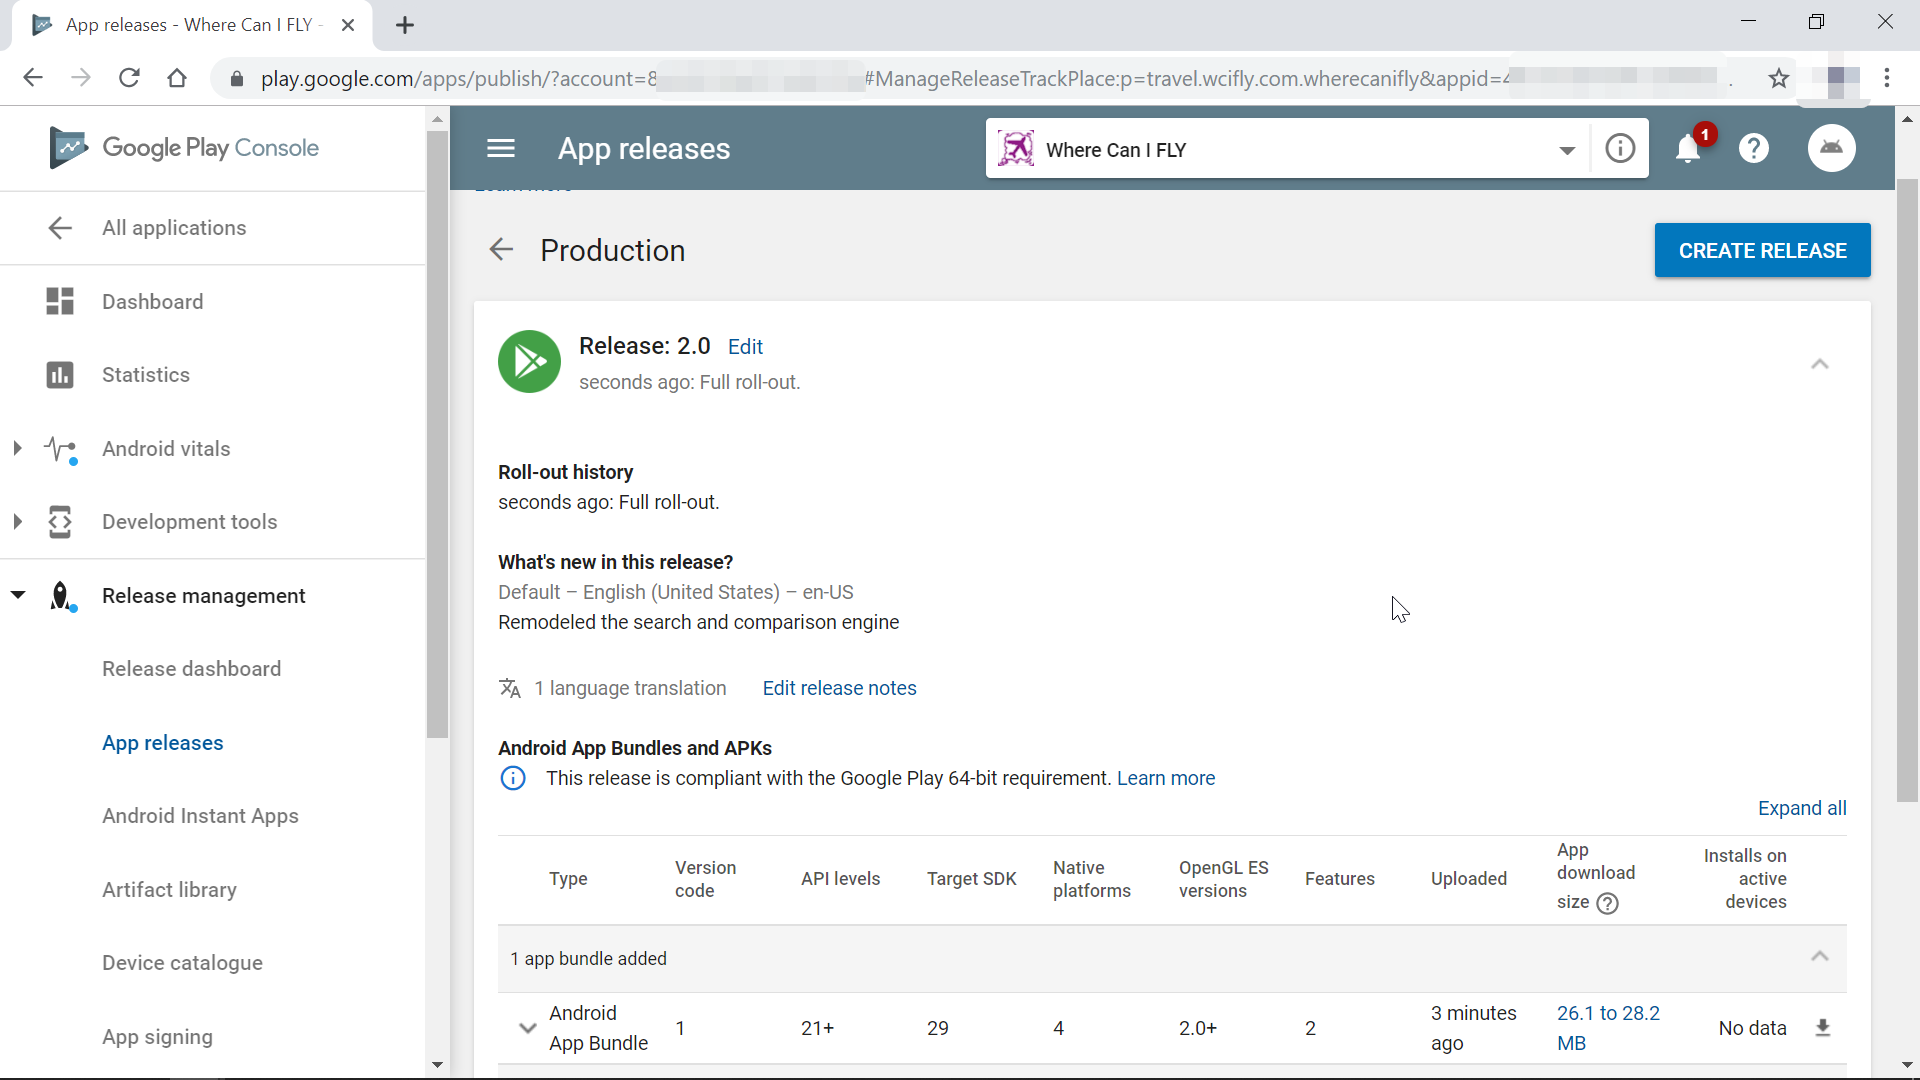The image size is (1920, 1080).
Task: Open the account avatar menu
Action: (x=1832, y=148)
